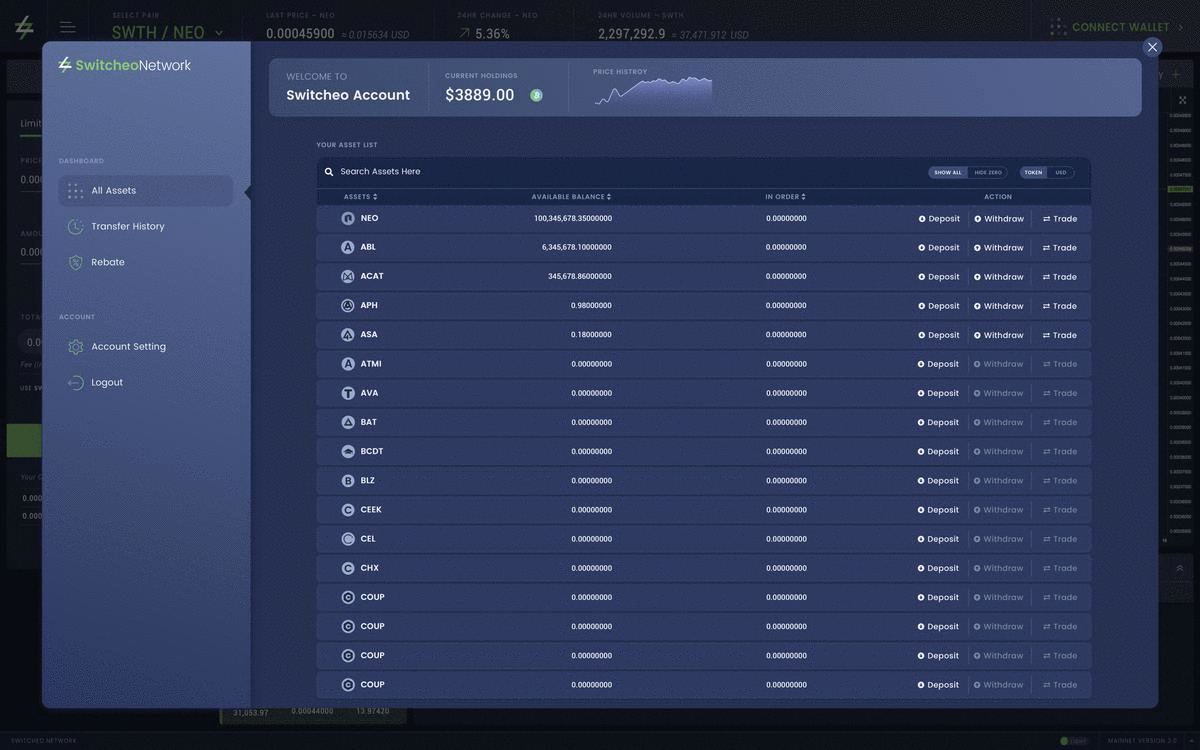The width and height of the screenshot is (1200, 750).
Task: Click the Transfer History clock icon
Action: point(75,227)
